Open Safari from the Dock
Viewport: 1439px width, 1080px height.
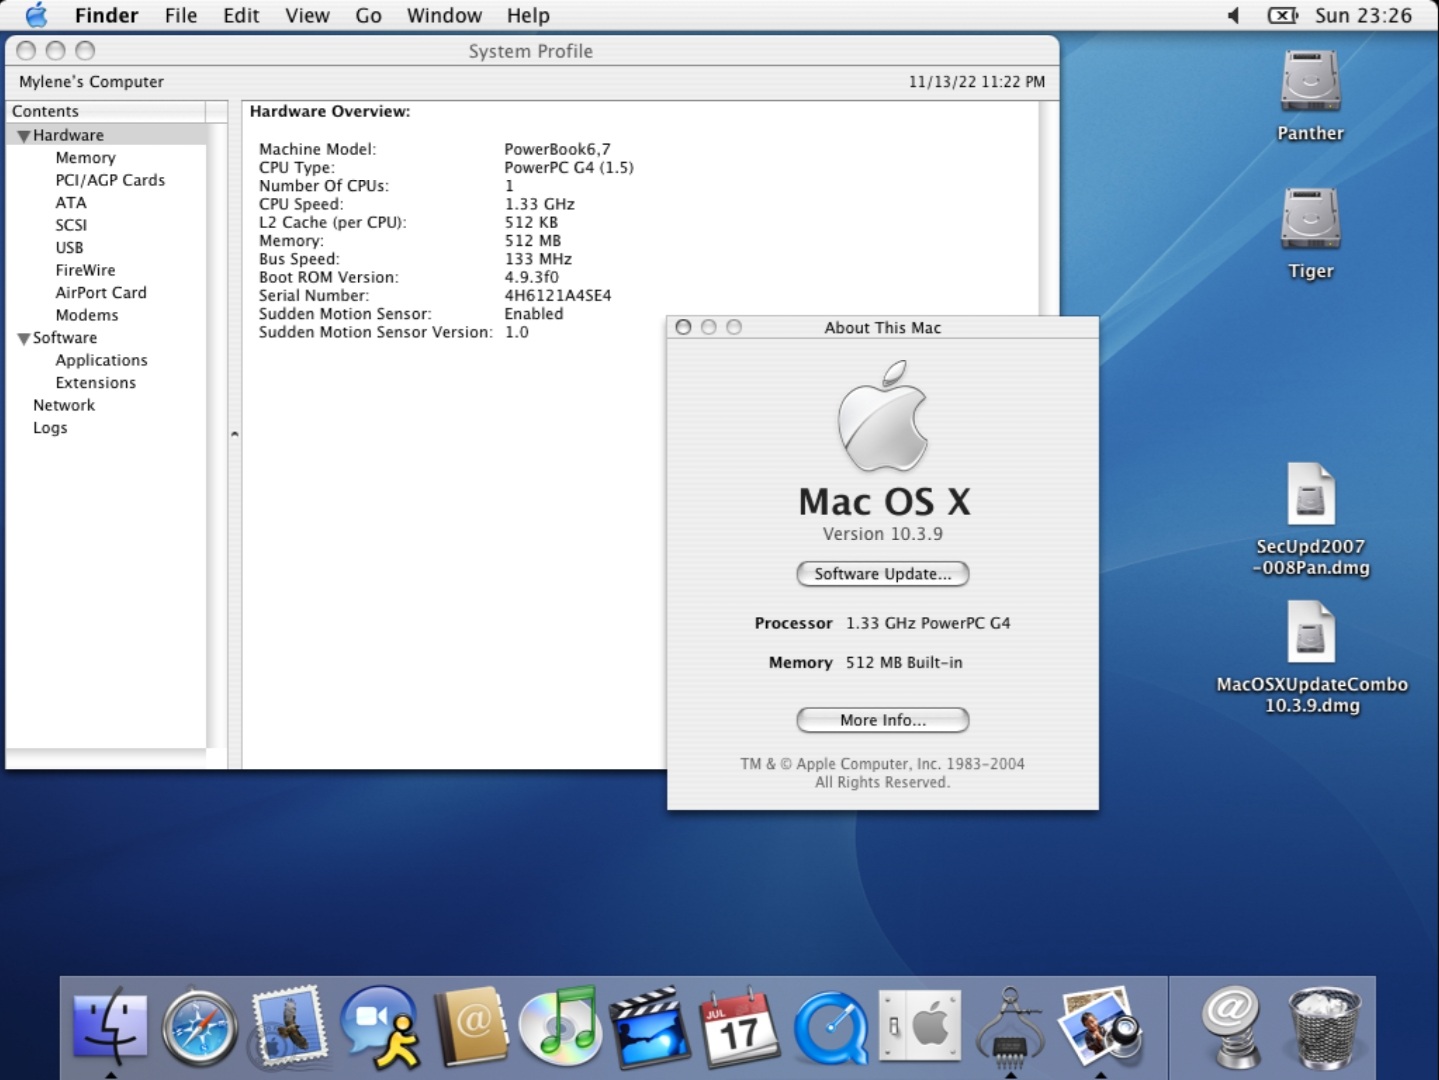pyautogui.click(x=200, y=1027)
